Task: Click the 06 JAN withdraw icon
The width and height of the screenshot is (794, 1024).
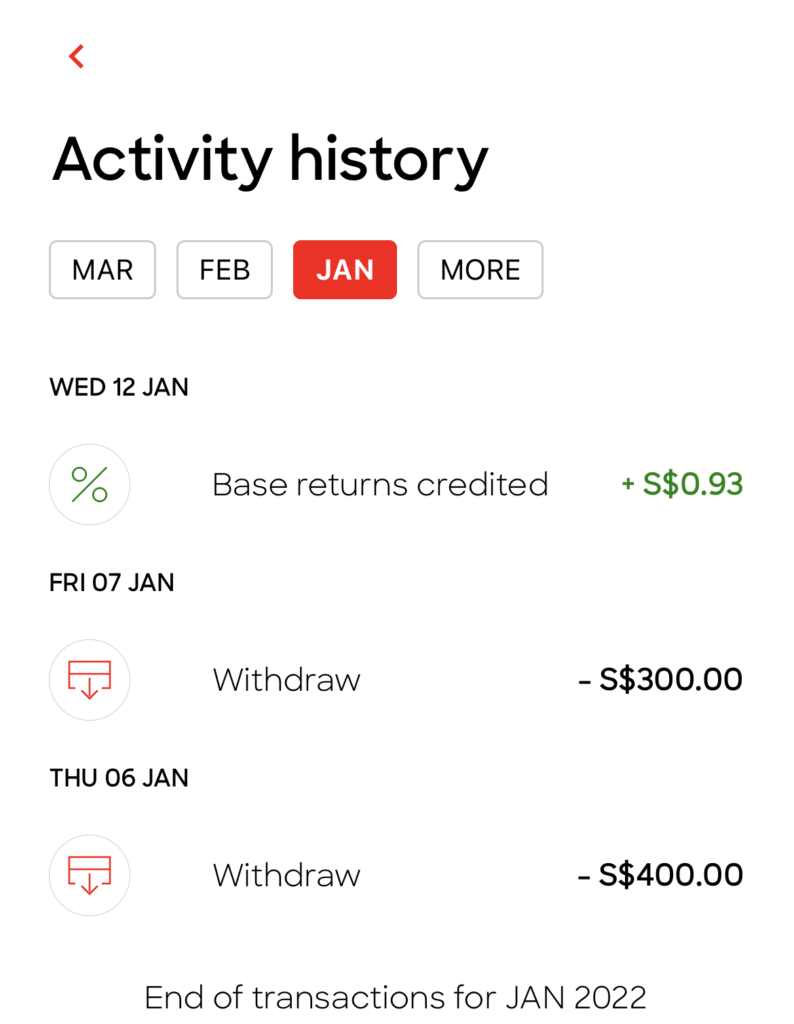Action: click(x=89, y=875)
